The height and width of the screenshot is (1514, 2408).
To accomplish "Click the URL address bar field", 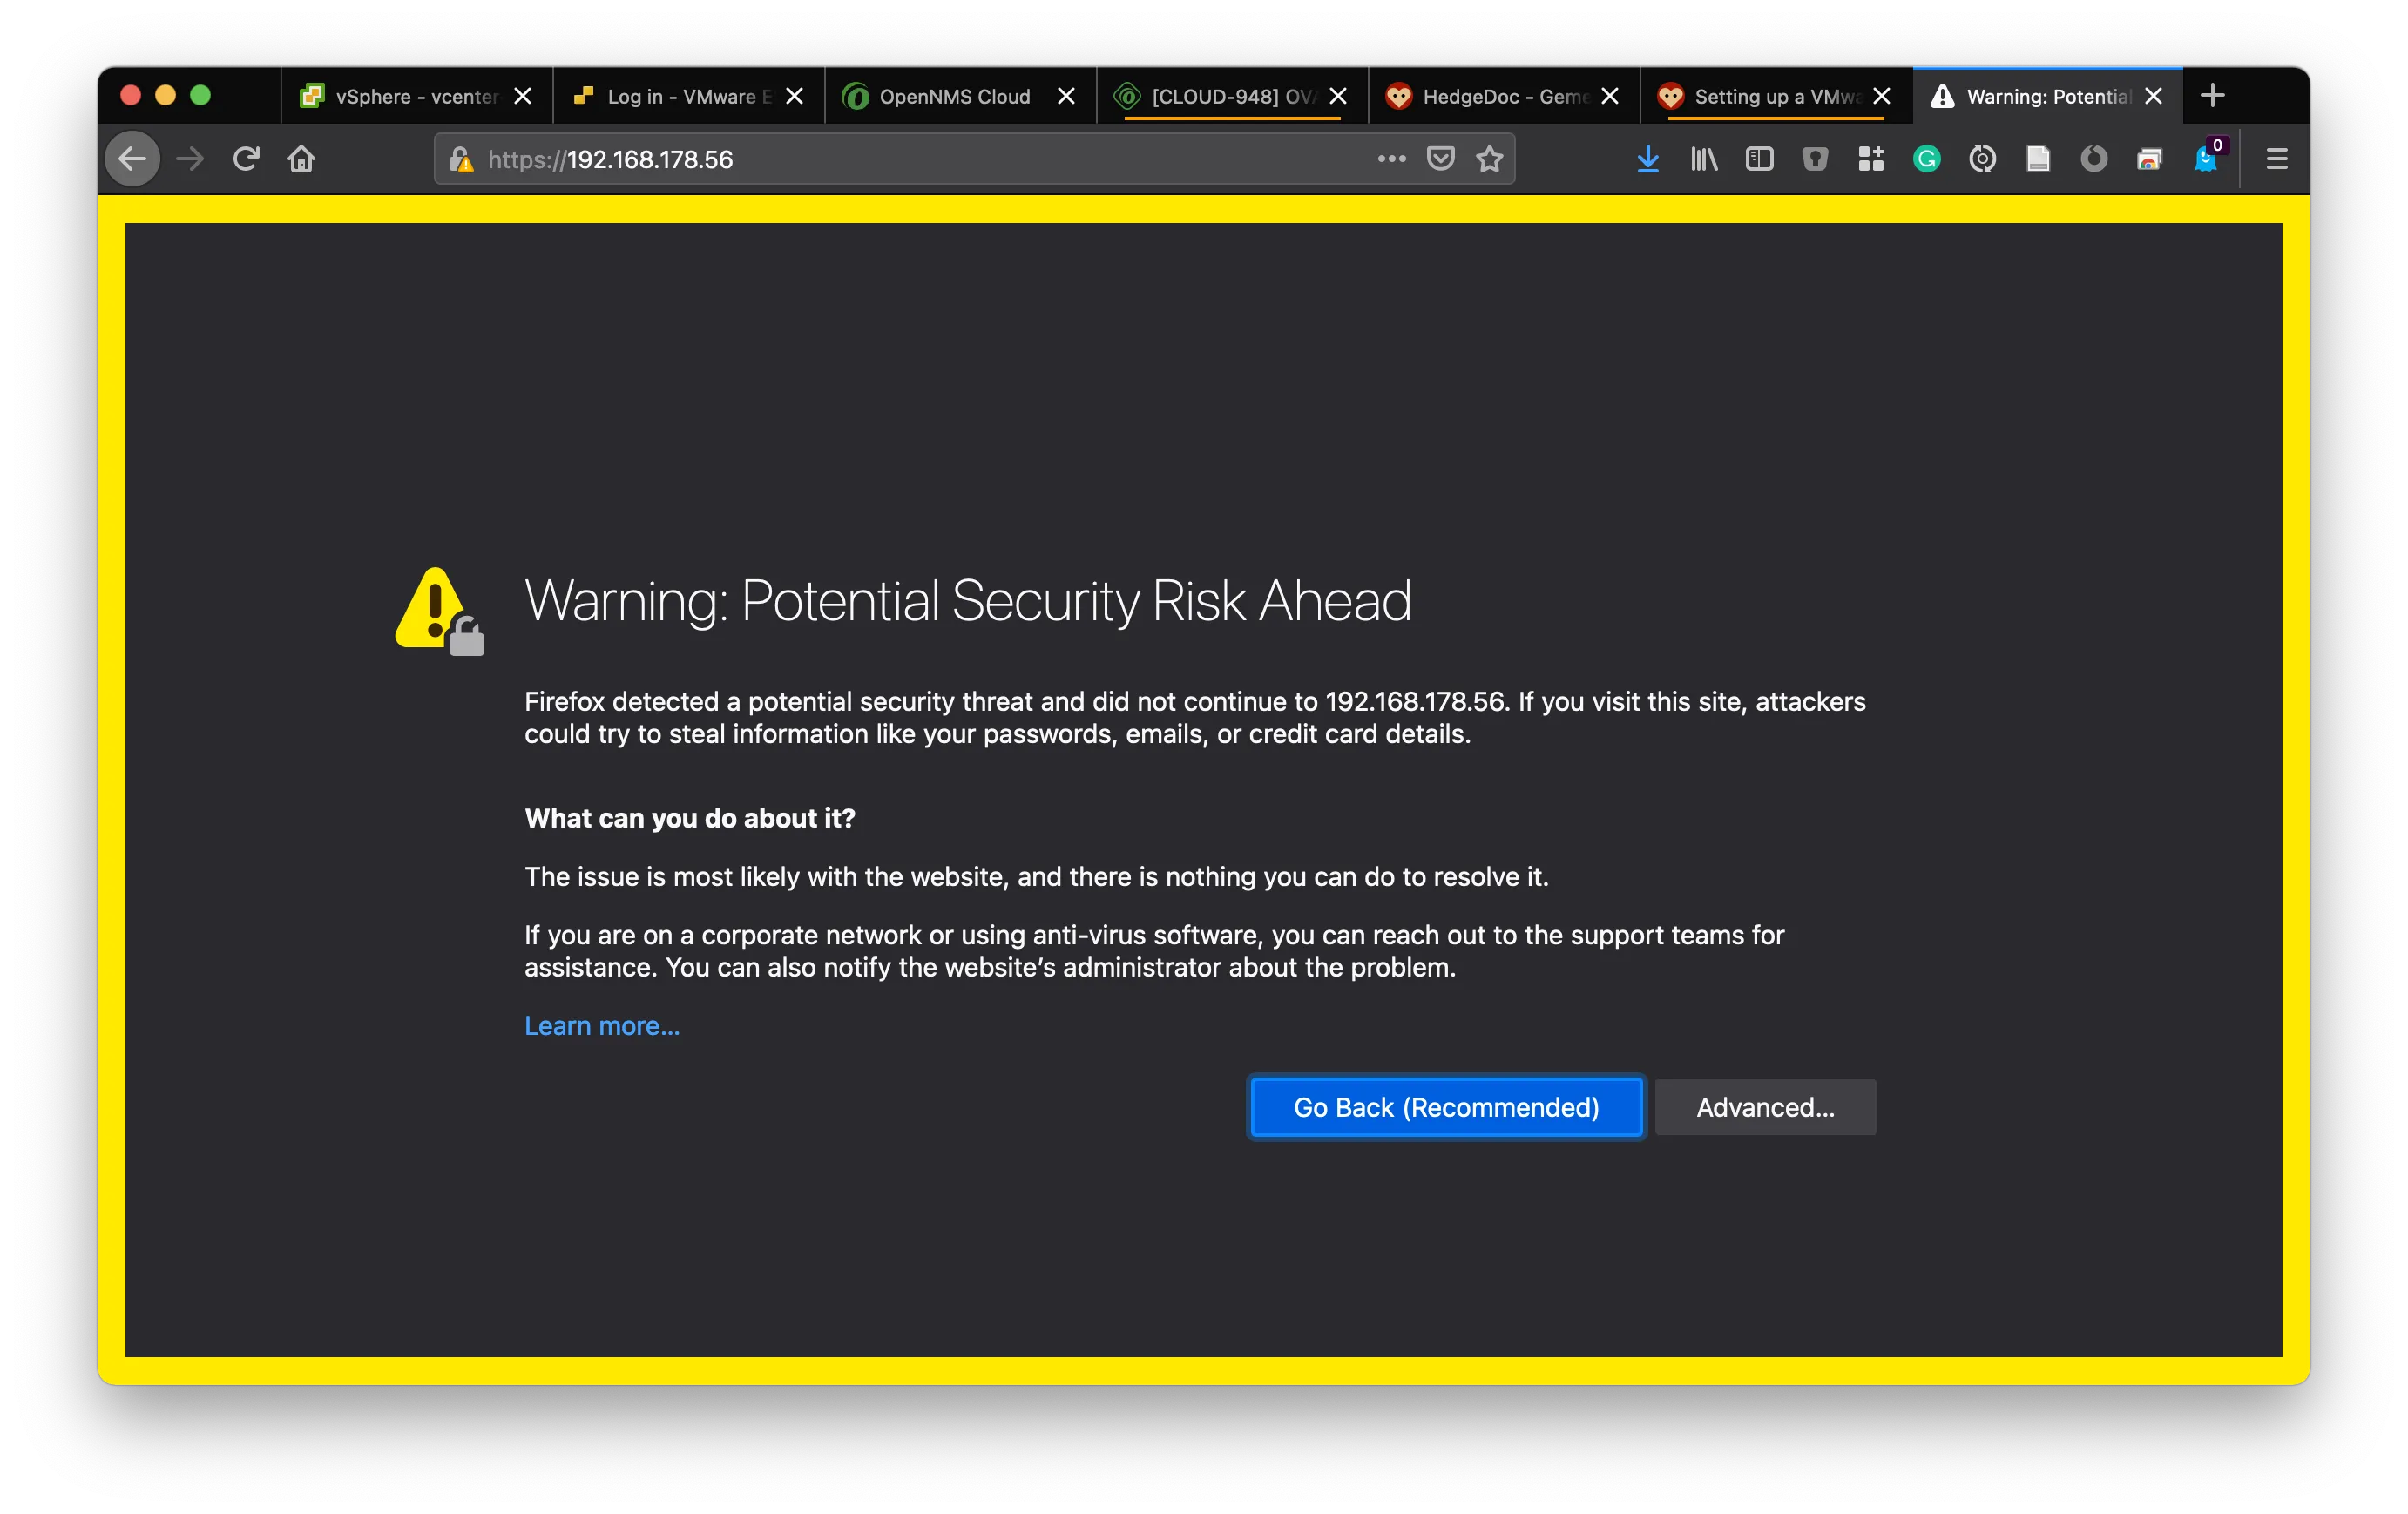I will point(900,159).
